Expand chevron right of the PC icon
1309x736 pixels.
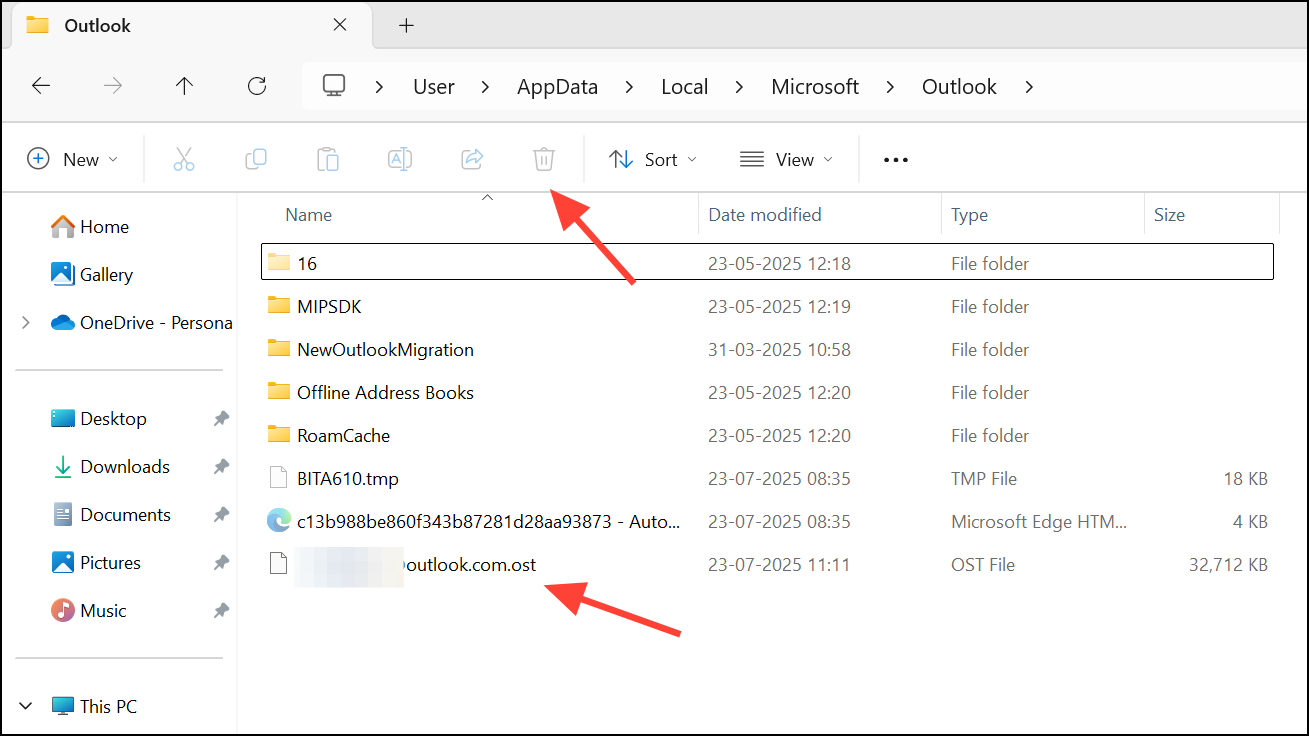pos(380,87)
